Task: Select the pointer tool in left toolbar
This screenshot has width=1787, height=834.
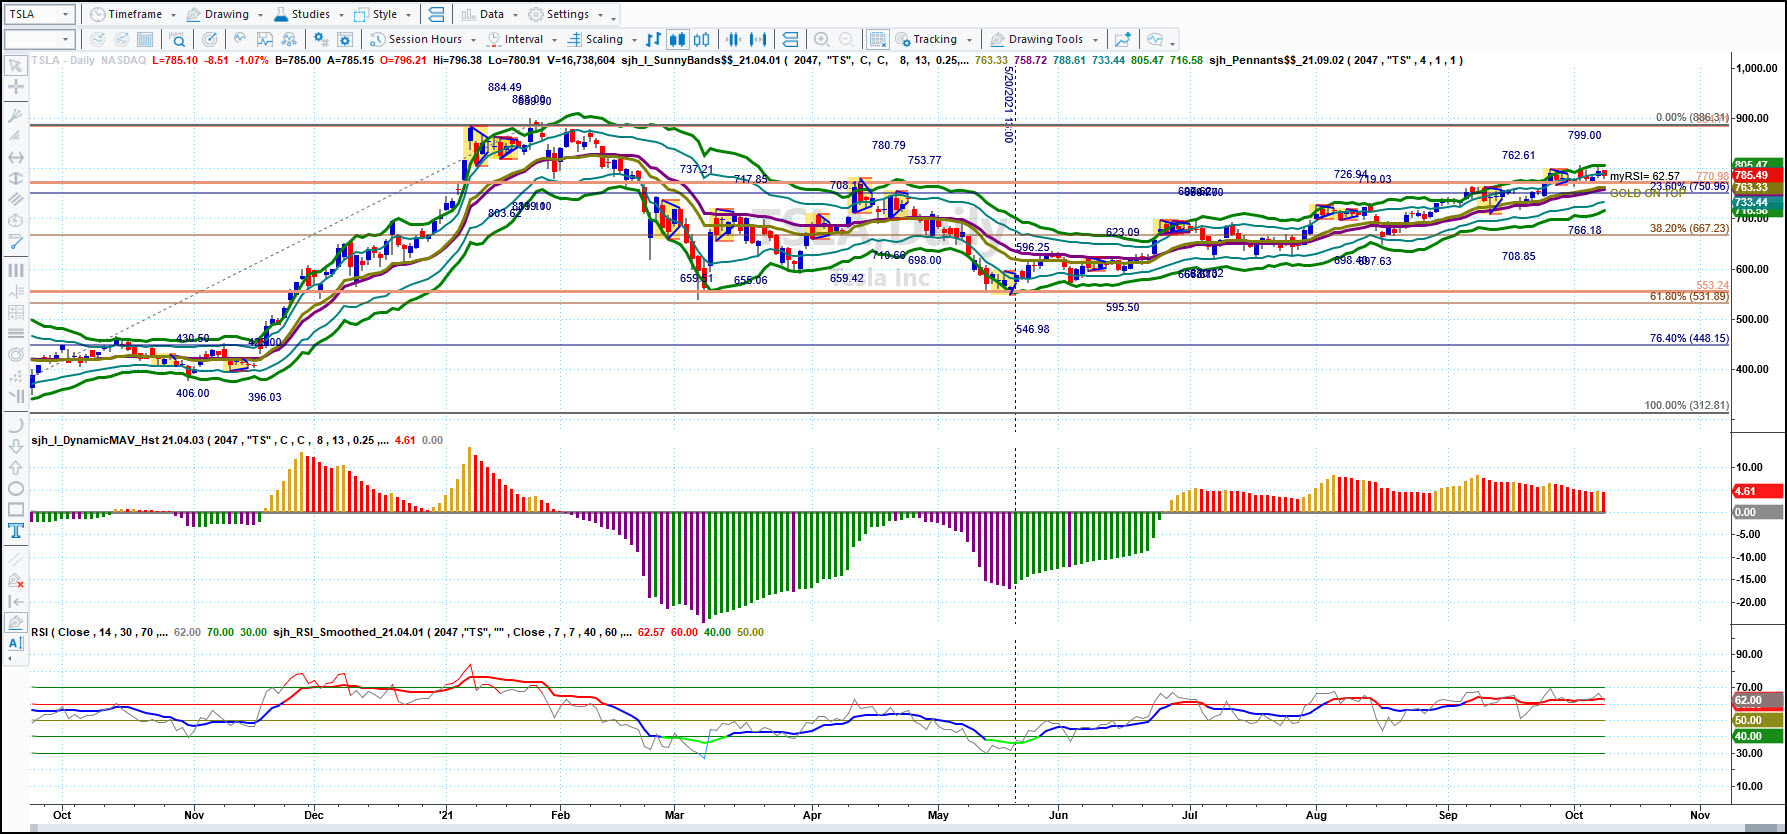Action: pos(15,65)
